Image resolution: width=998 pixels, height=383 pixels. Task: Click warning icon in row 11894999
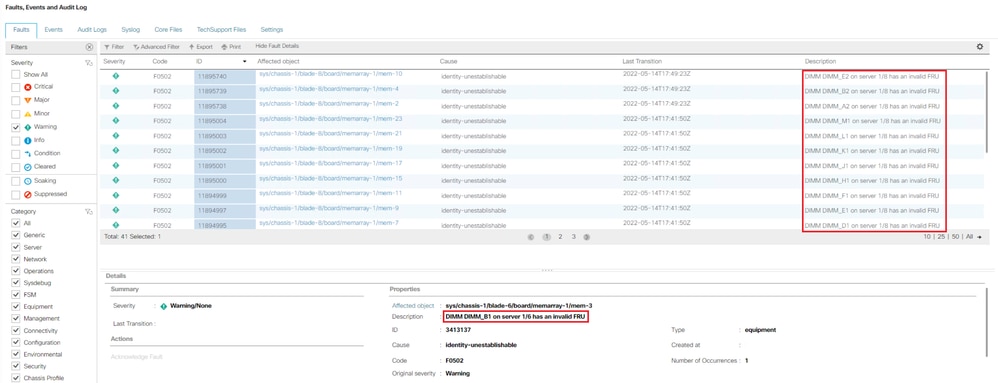[116, 195]
